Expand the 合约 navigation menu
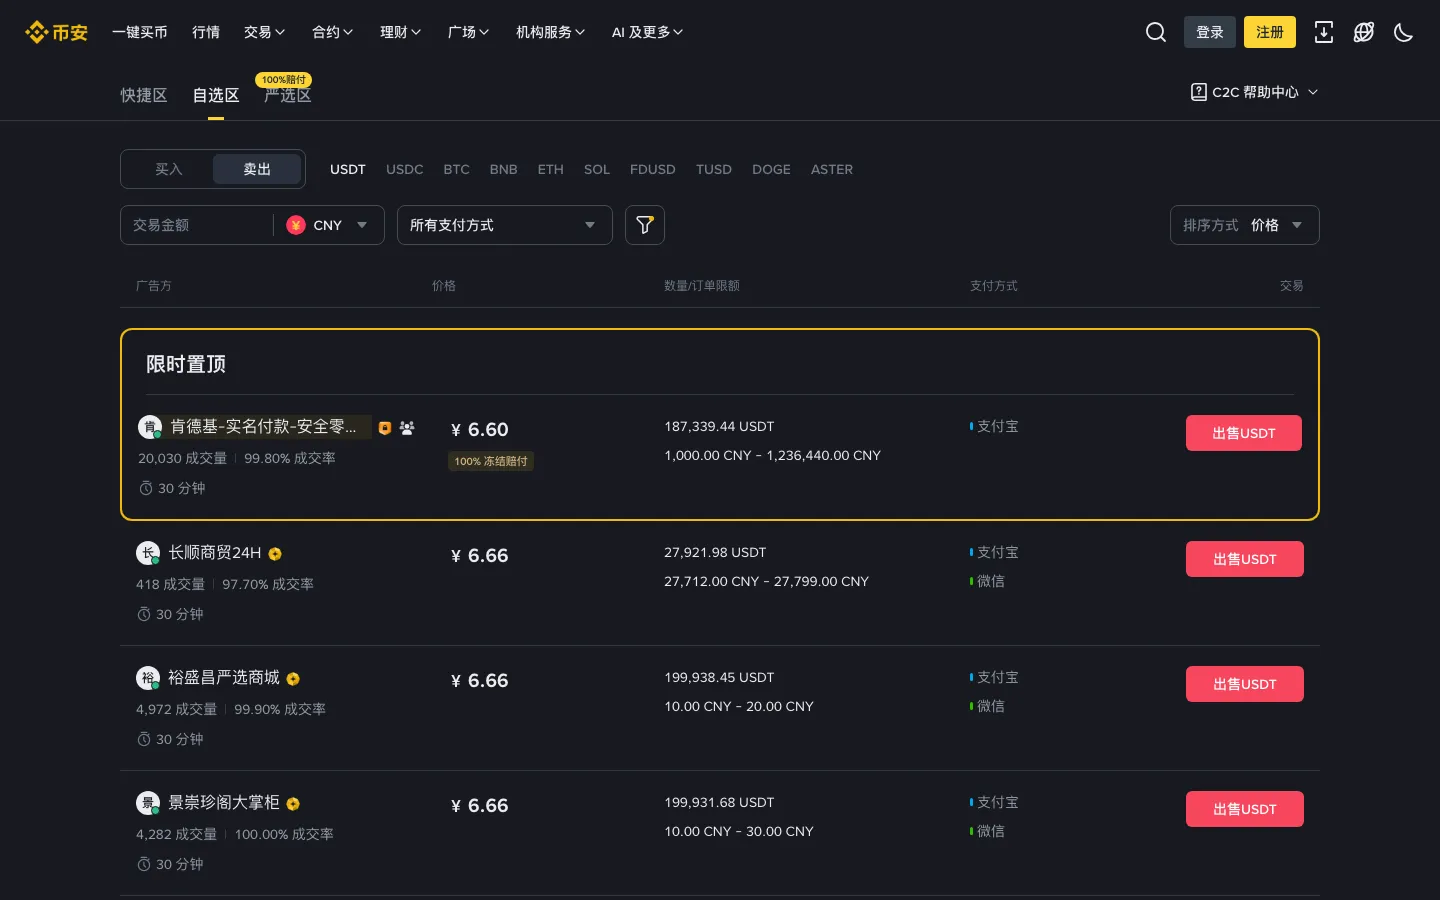1440x900 pixels. pos(333,32)
